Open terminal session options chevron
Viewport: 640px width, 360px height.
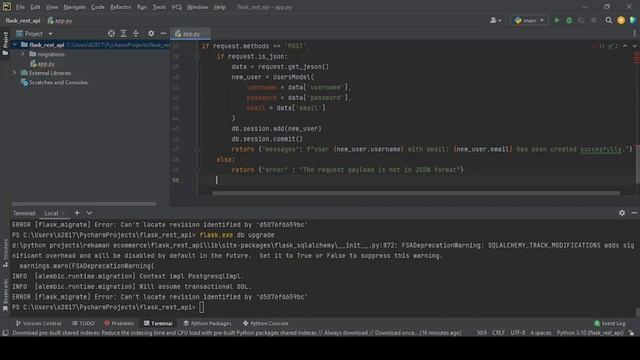89,213
